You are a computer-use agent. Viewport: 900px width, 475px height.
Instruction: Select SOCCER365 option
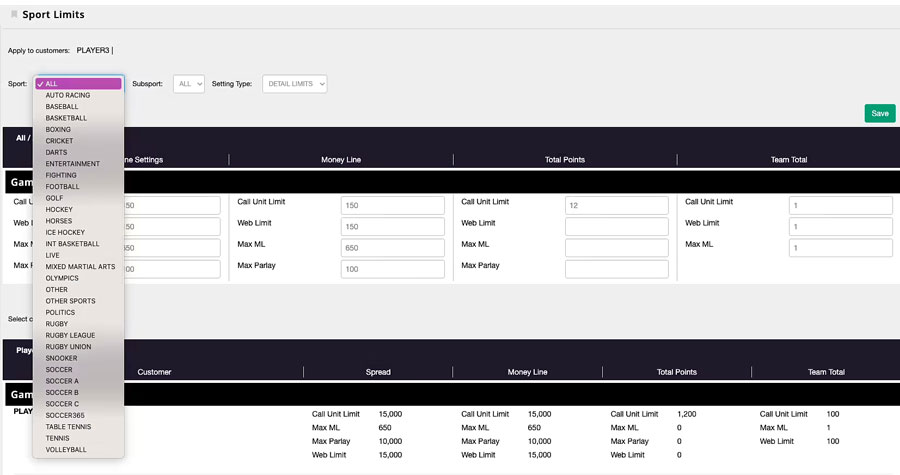(x=65, y=415)
